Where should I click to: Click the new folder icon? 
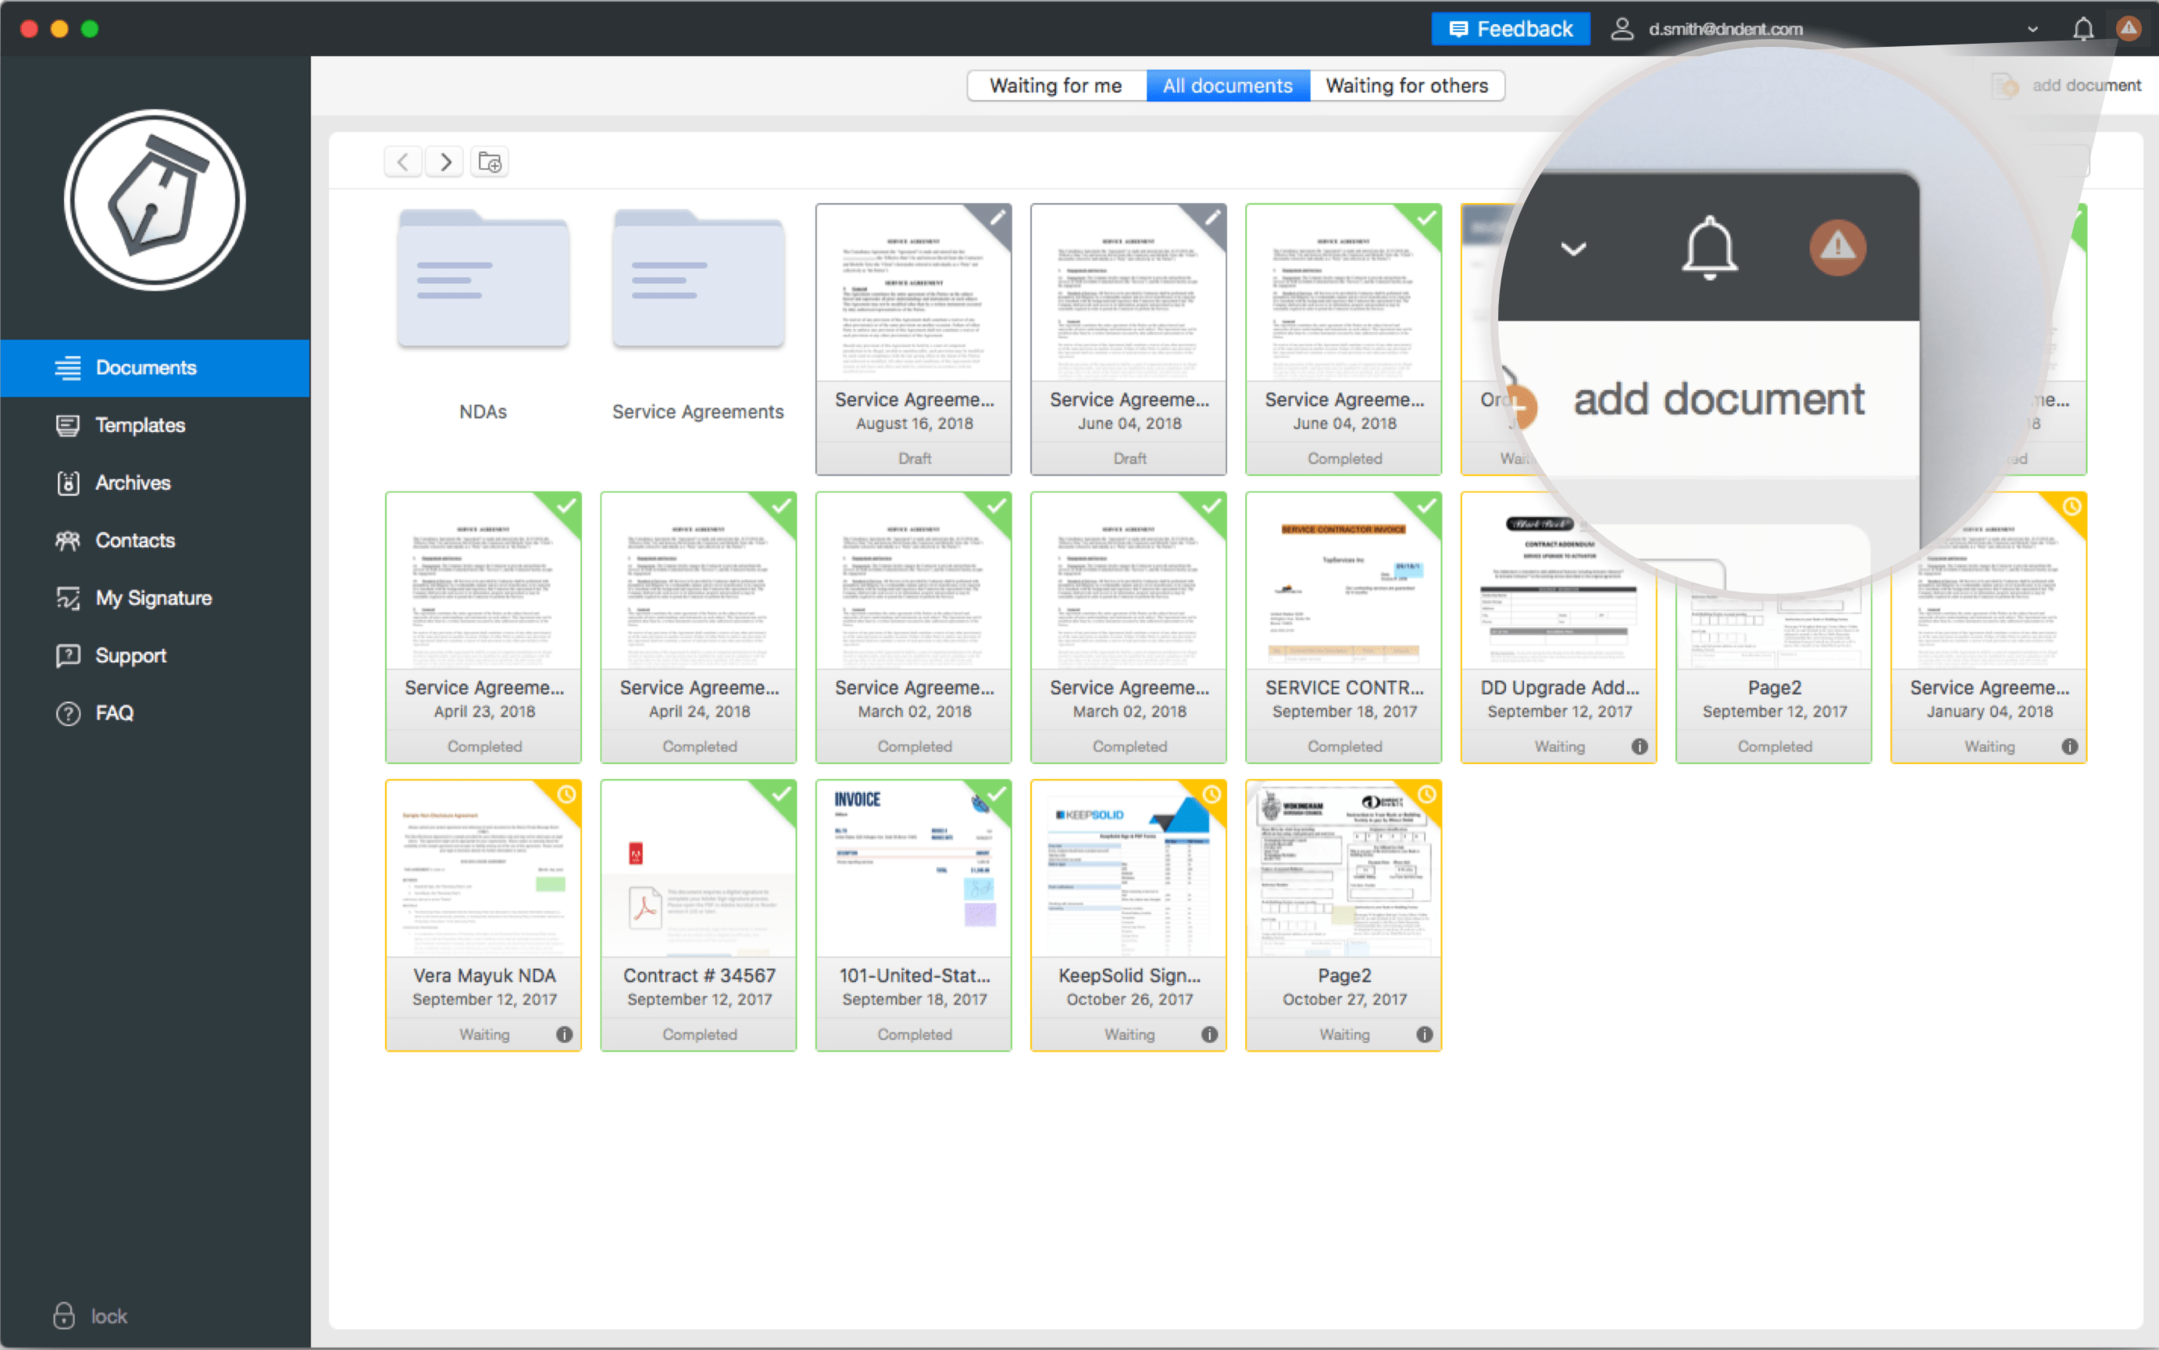tap(490, 162)
